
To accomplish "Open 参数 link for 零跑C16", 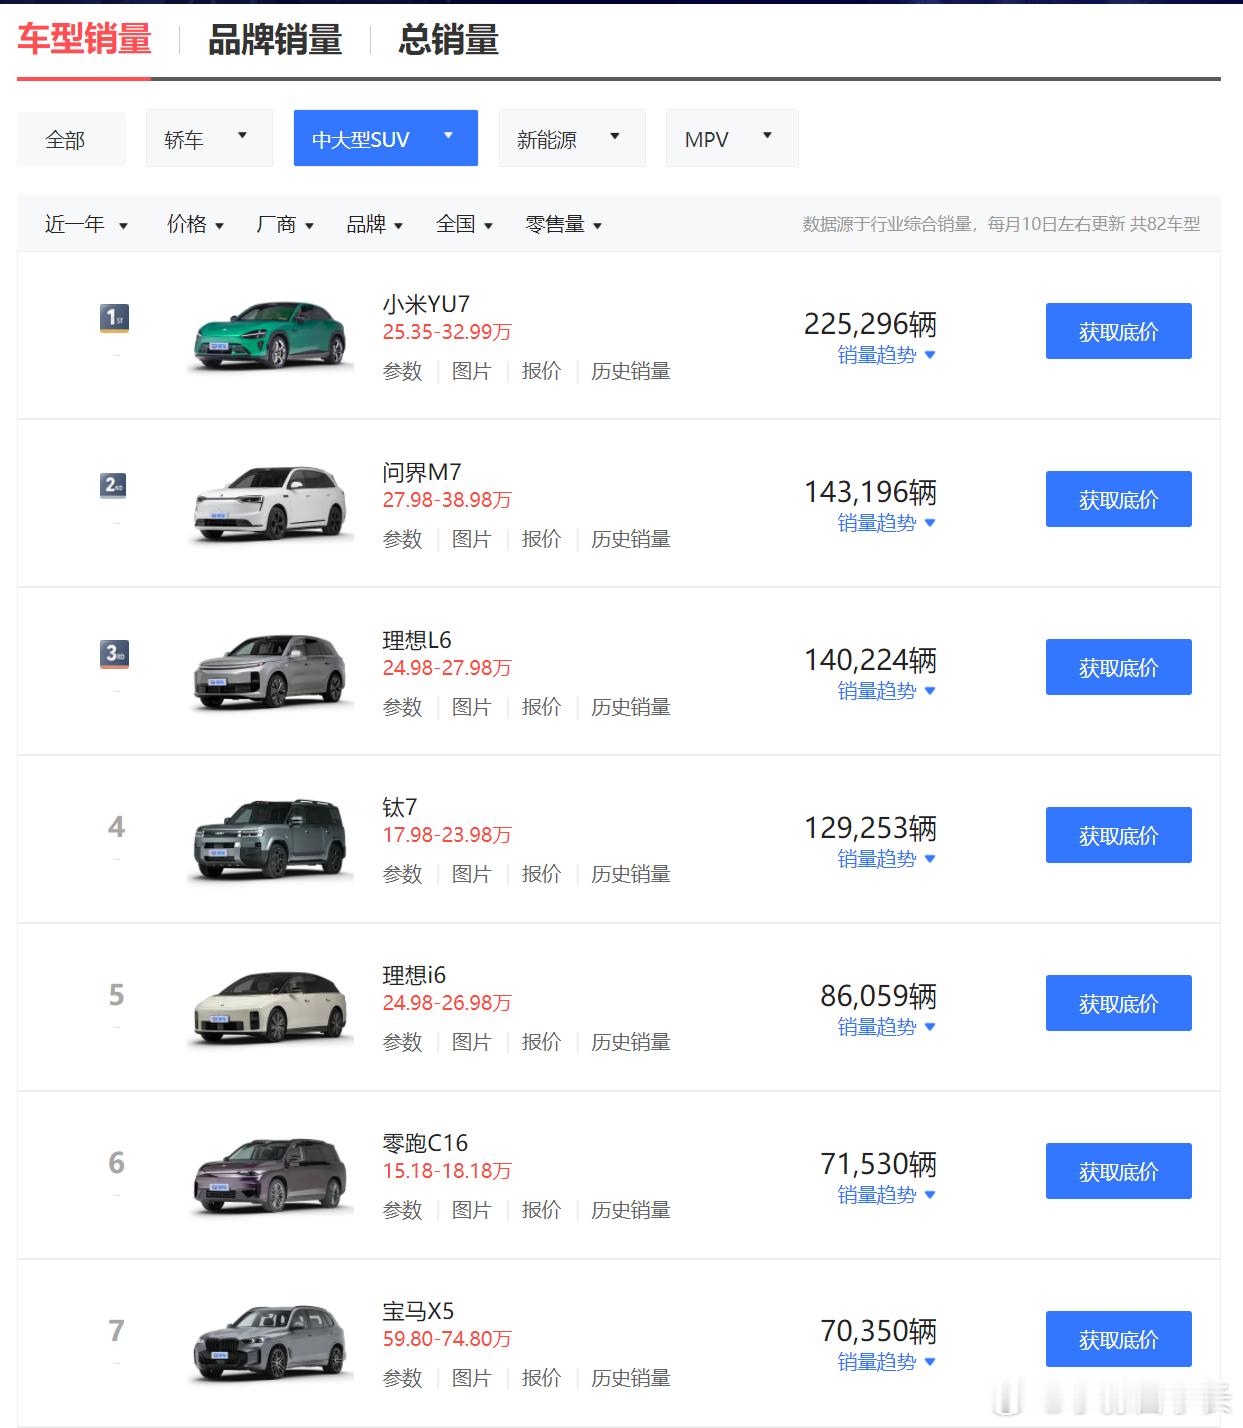I will [402, 1210].
